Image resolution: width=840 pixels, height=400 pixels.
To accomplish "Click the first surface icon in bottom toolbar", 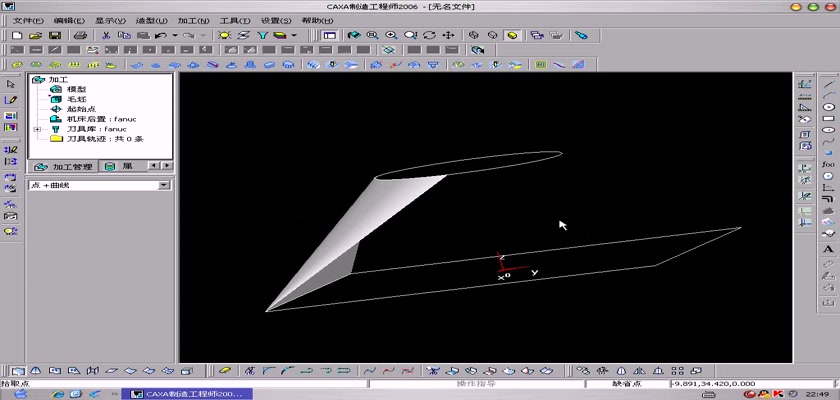I will tap(18, 370).
